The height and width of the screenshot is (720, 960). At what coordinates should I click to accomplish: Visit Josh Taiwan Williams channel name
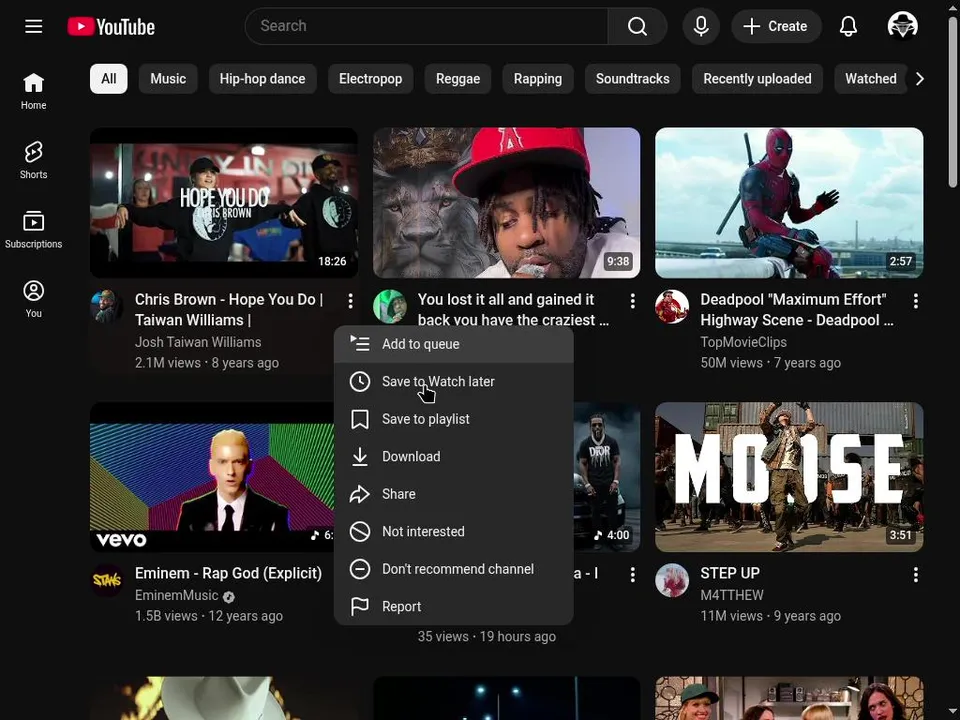tap(198, 342)
